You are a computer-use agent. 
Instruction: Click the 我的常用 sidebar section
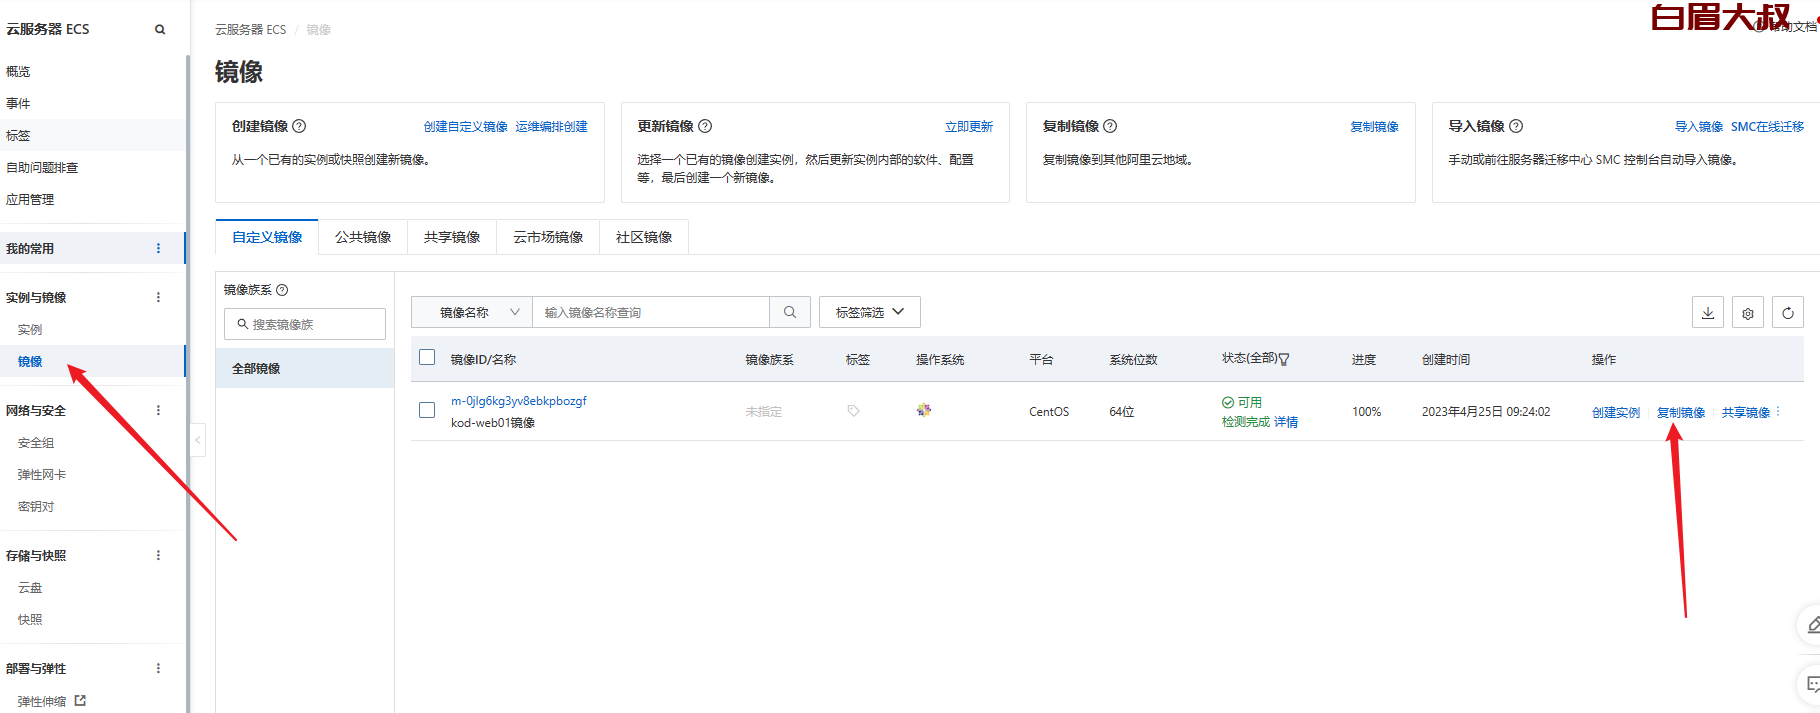click(x=92, y=248)
